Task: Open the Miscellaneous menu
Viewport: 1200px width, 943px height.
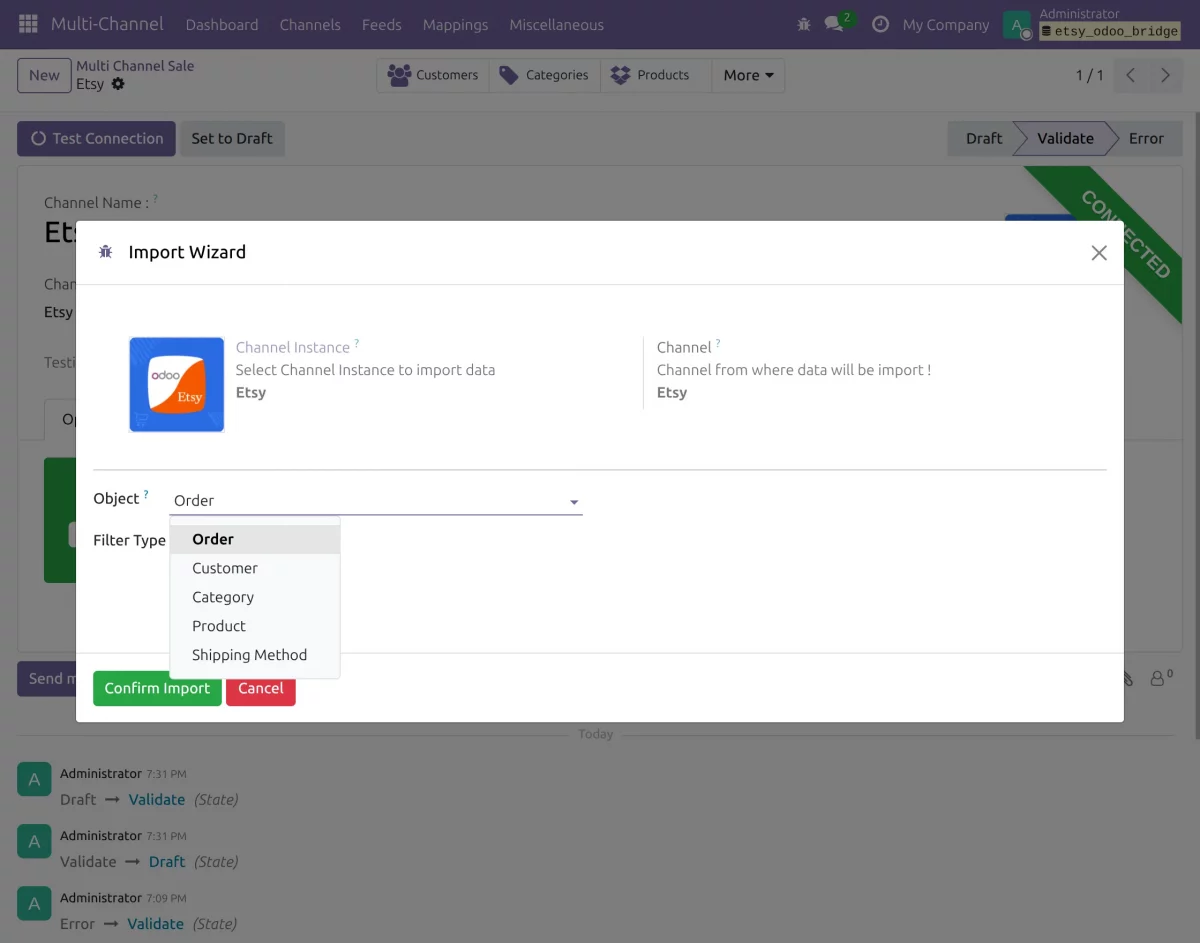Action: (557, 25)
